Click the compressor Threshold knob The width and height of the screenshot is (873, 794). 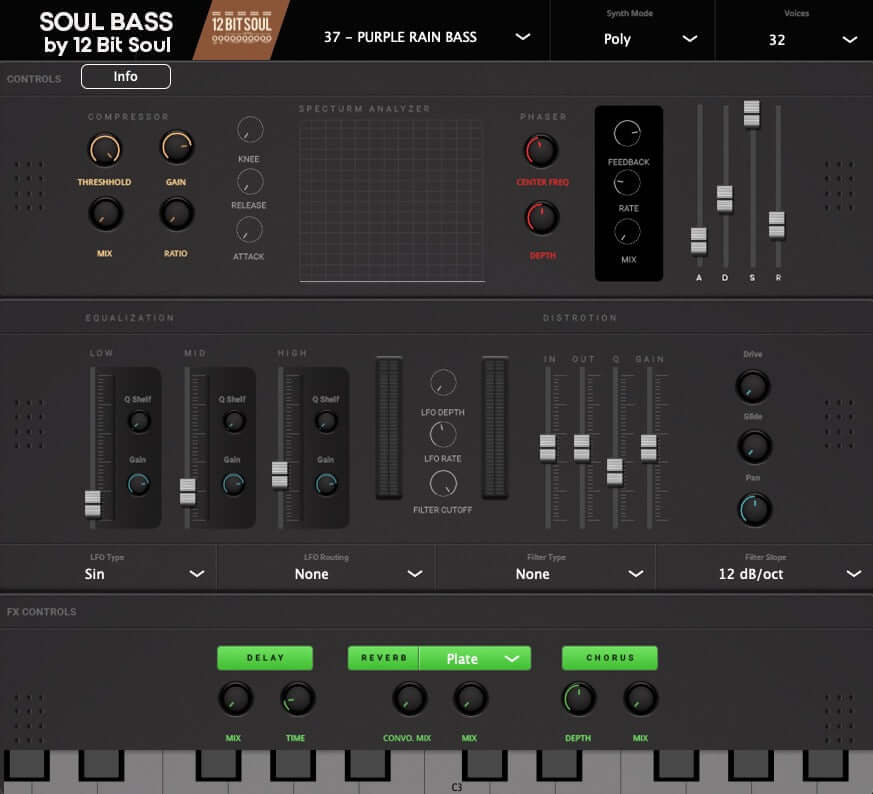(x=105, y=150)
